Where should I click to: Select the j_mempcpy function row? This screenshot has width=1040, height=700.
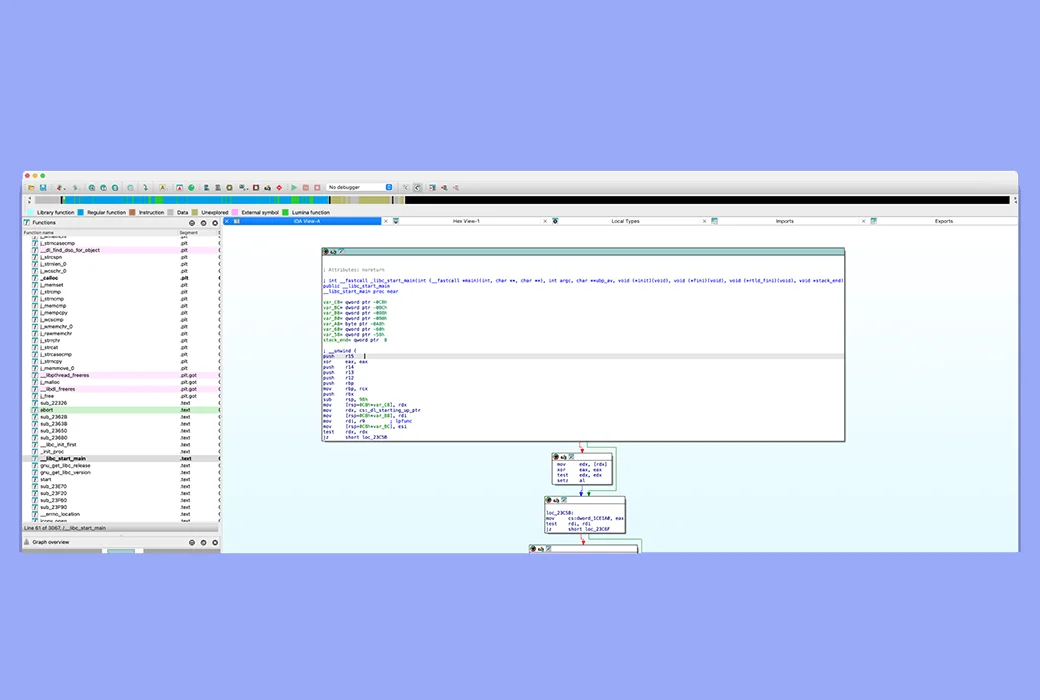121,313
